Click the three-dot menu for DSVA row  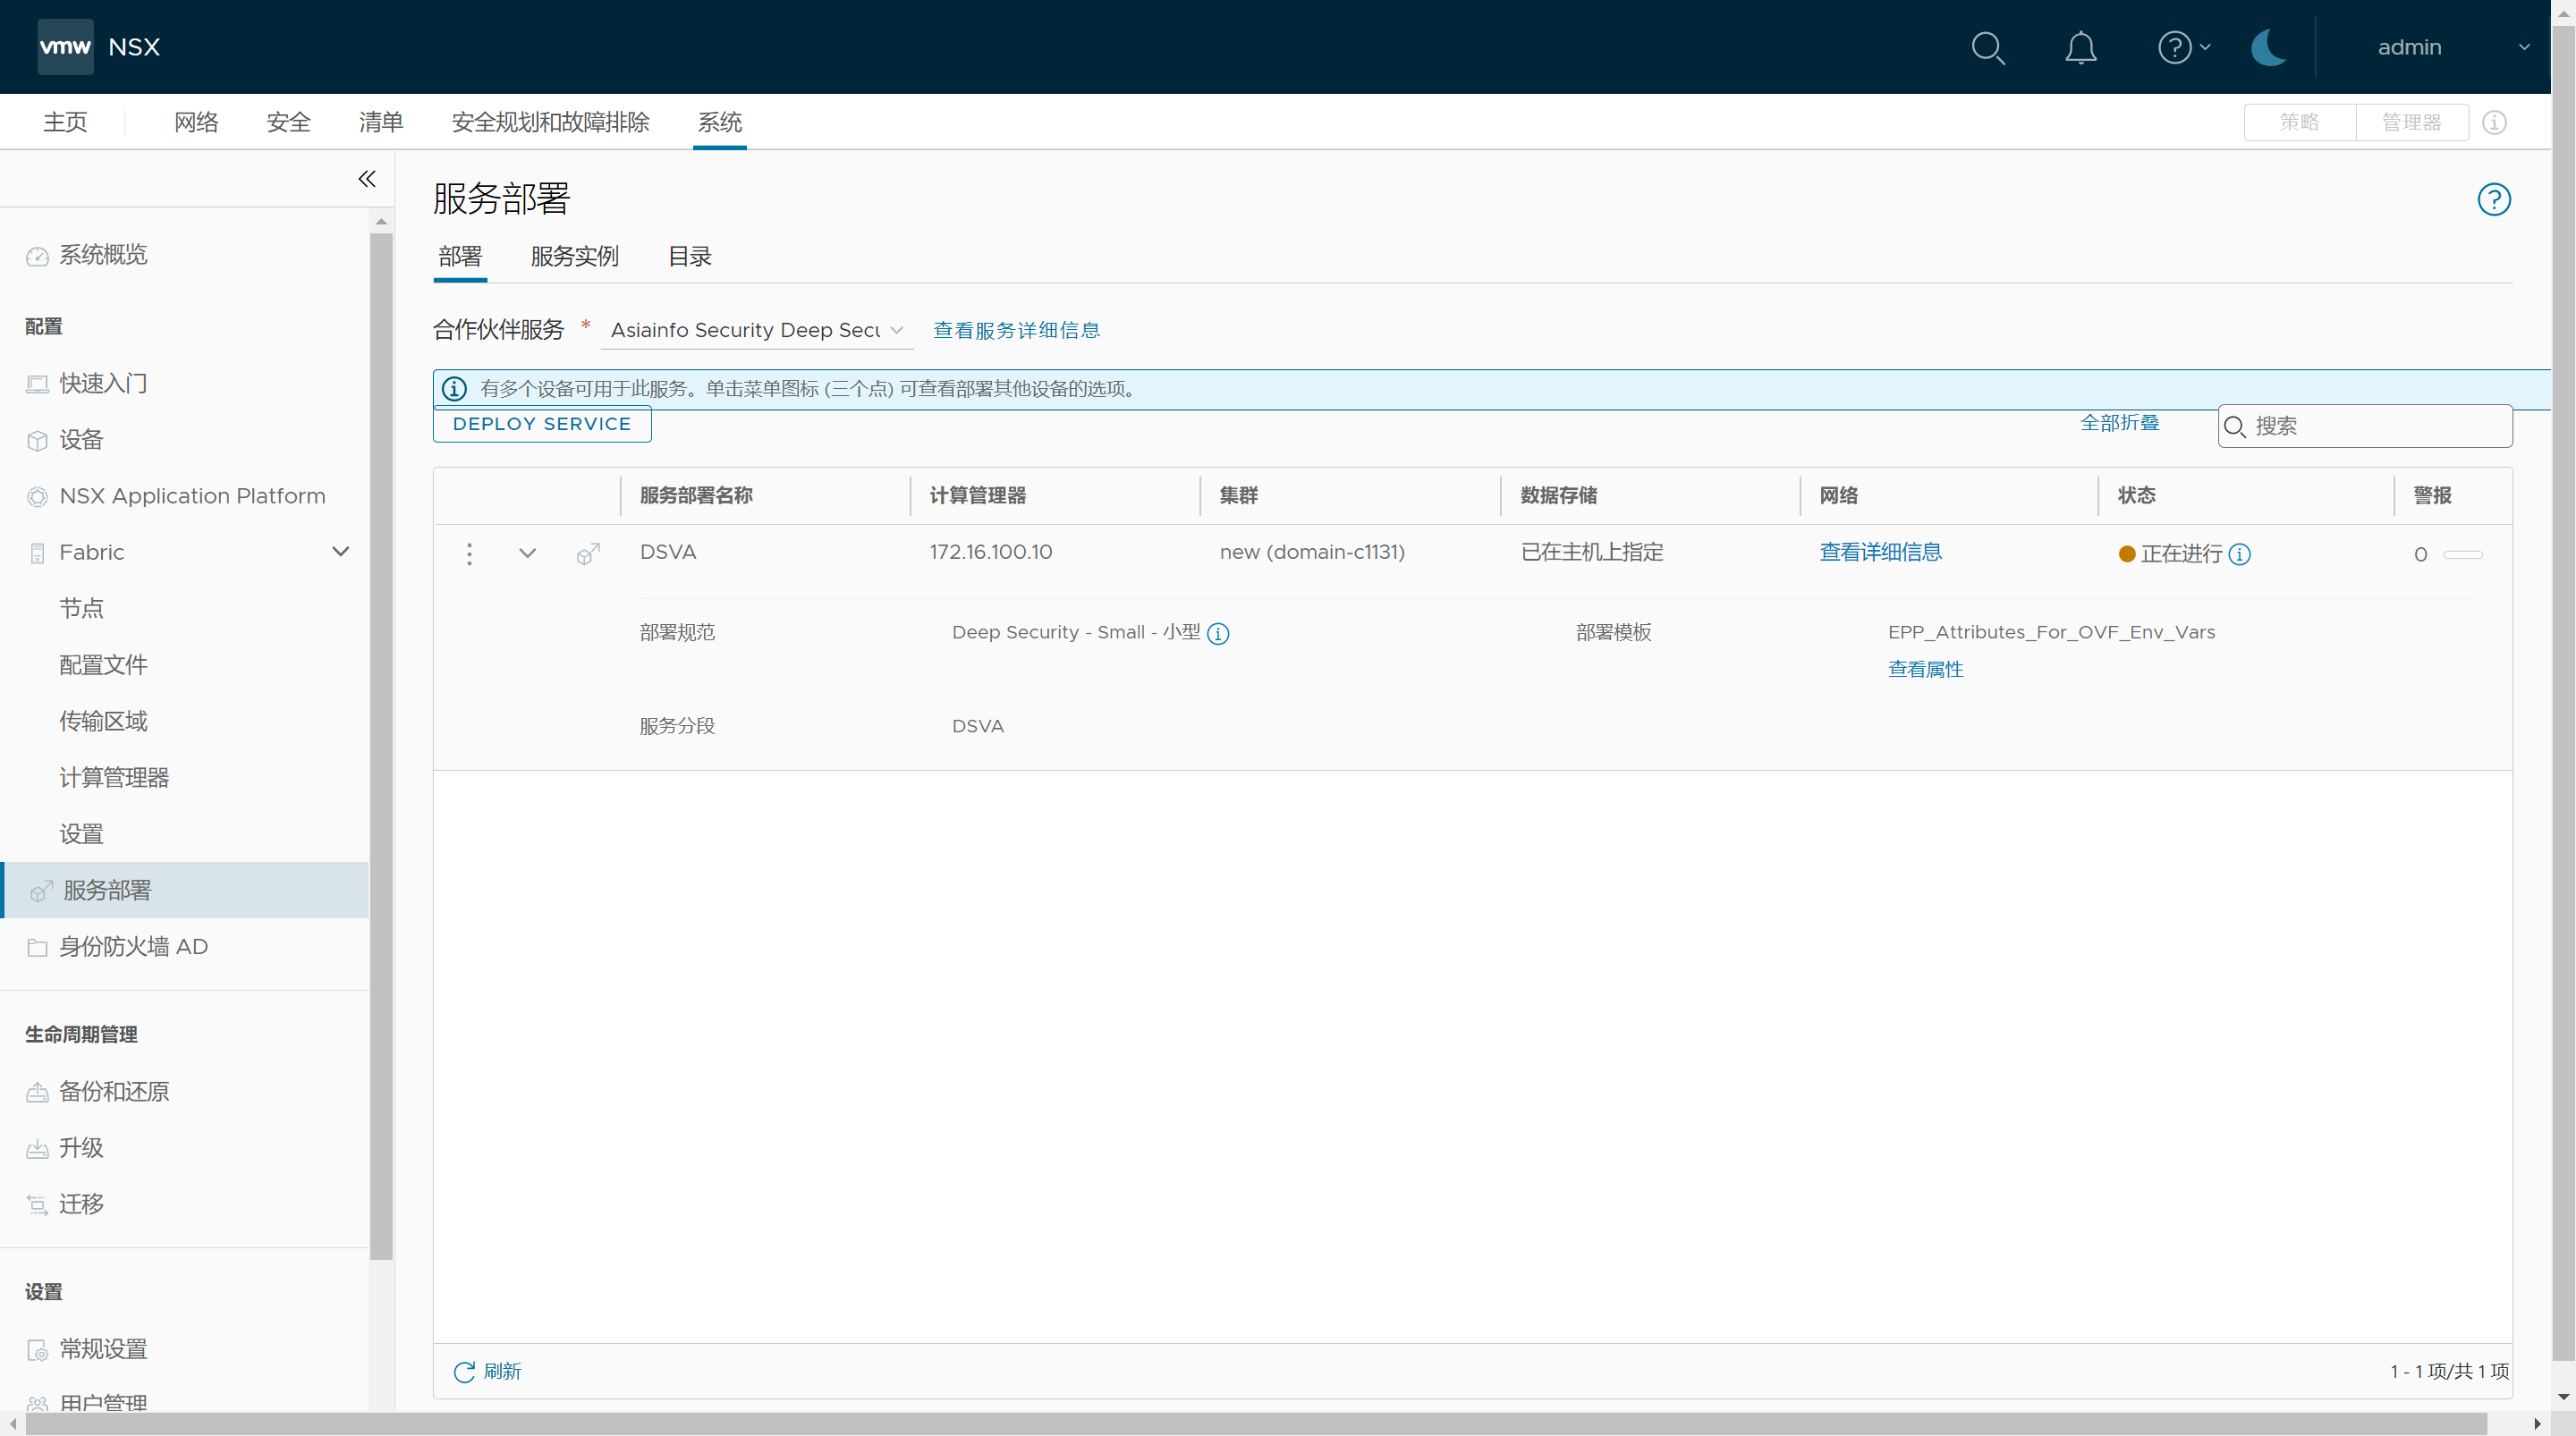tap(469, 554)
